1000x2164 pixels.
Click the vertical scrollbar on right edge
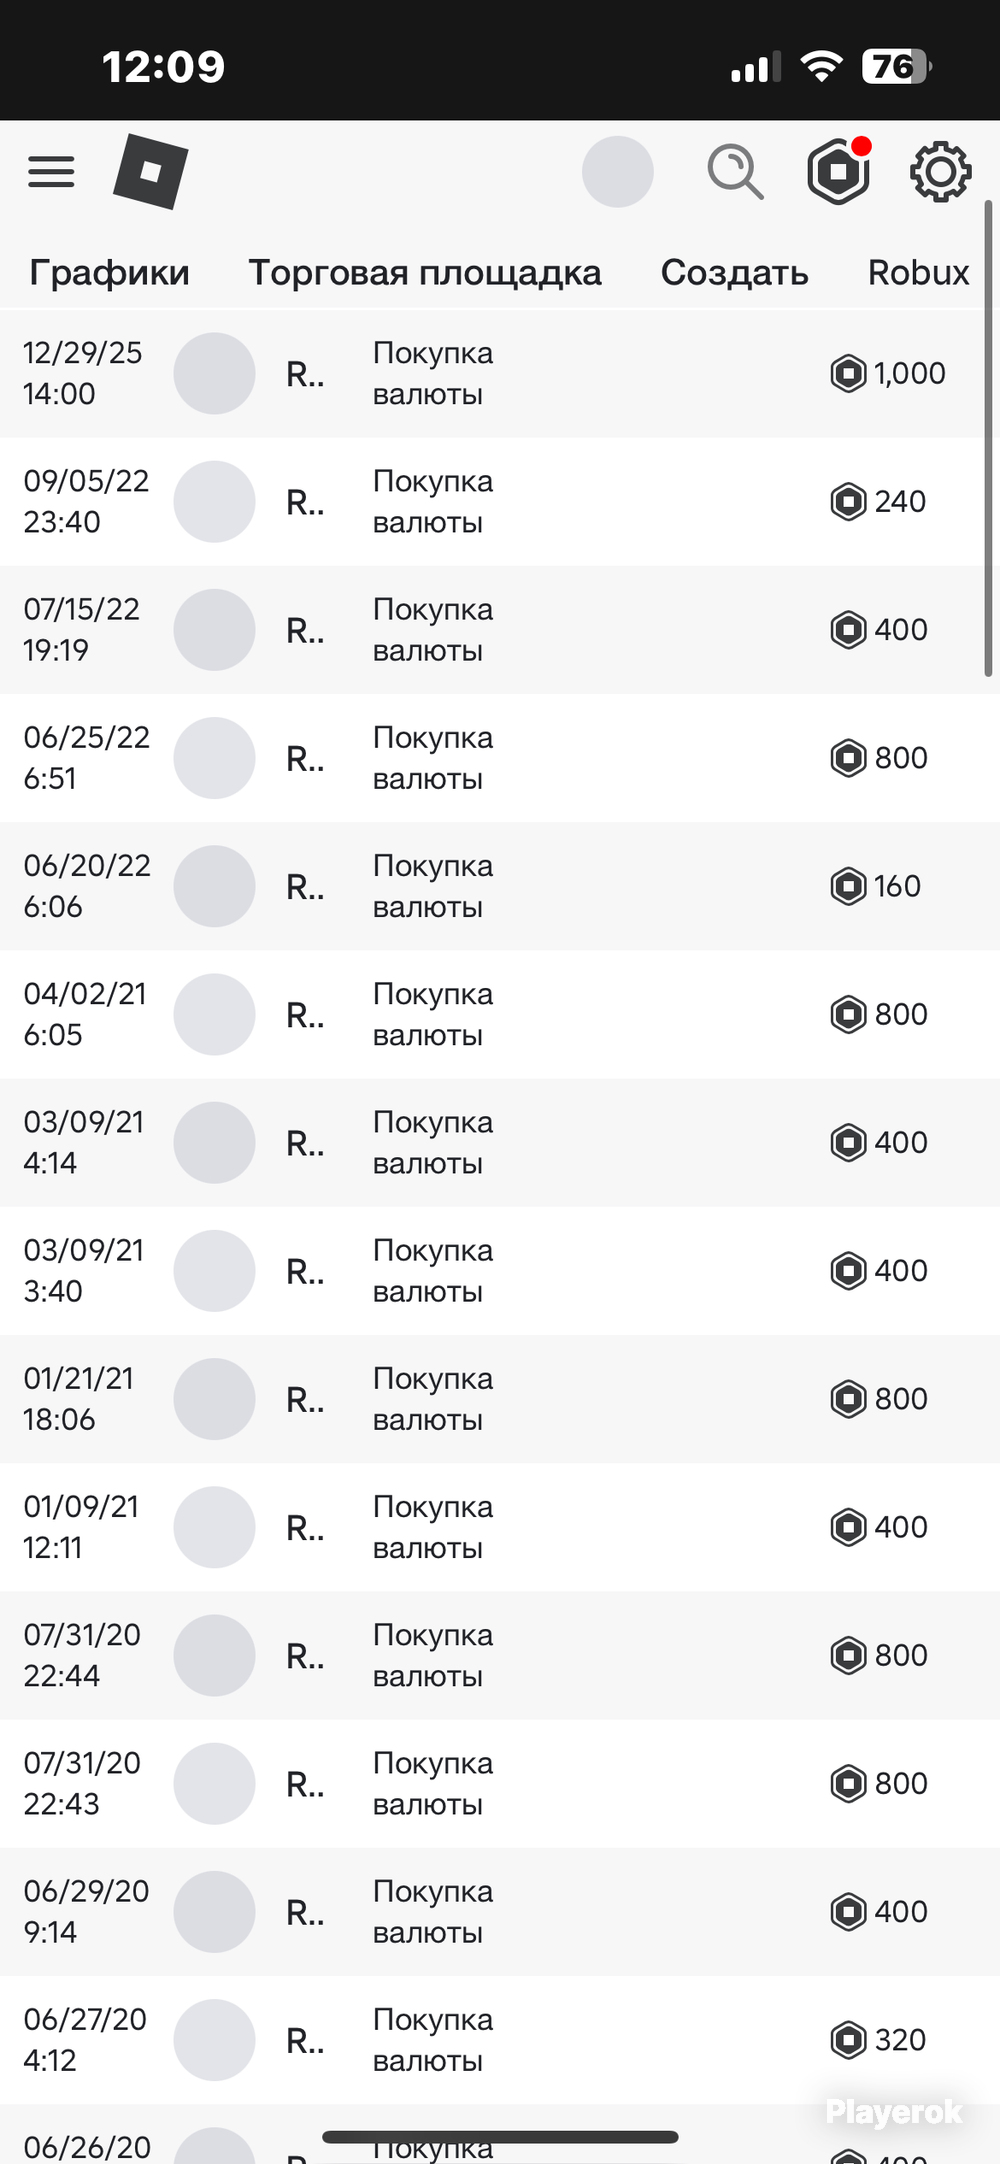pyautogui.click(x=988, y=440)
